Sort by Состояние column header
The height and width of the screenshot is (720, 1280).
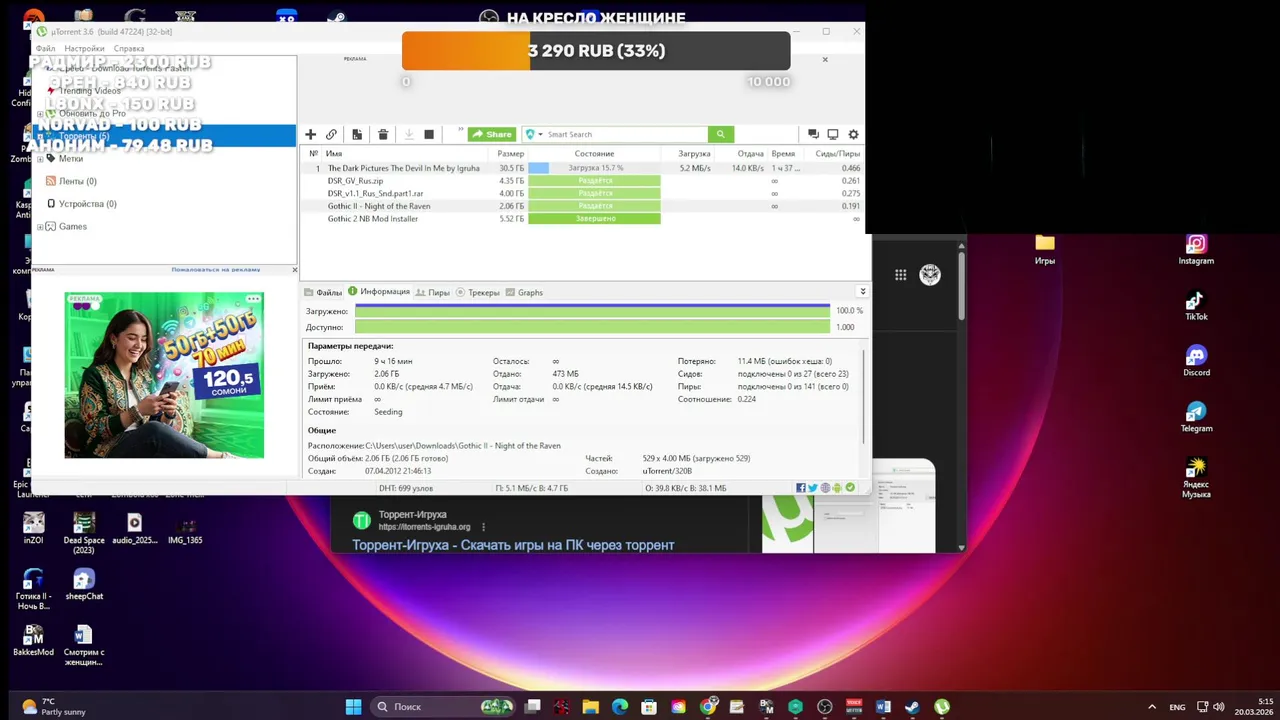(x=594, y=154)
